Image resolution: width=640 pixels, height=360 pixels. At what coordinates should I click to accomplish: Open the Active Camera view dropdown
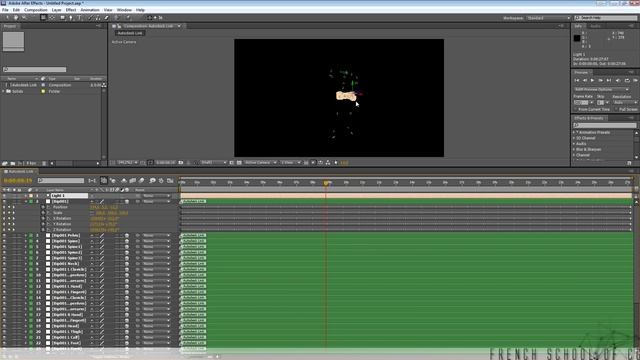(260, 162)
